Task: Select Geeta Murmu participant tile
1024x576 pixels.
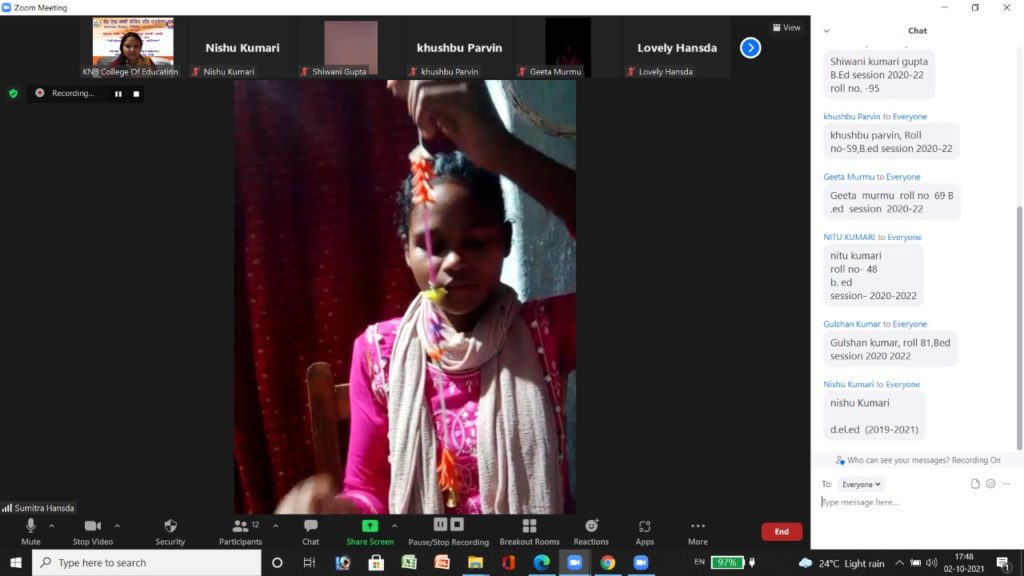Action: (568, 47)
